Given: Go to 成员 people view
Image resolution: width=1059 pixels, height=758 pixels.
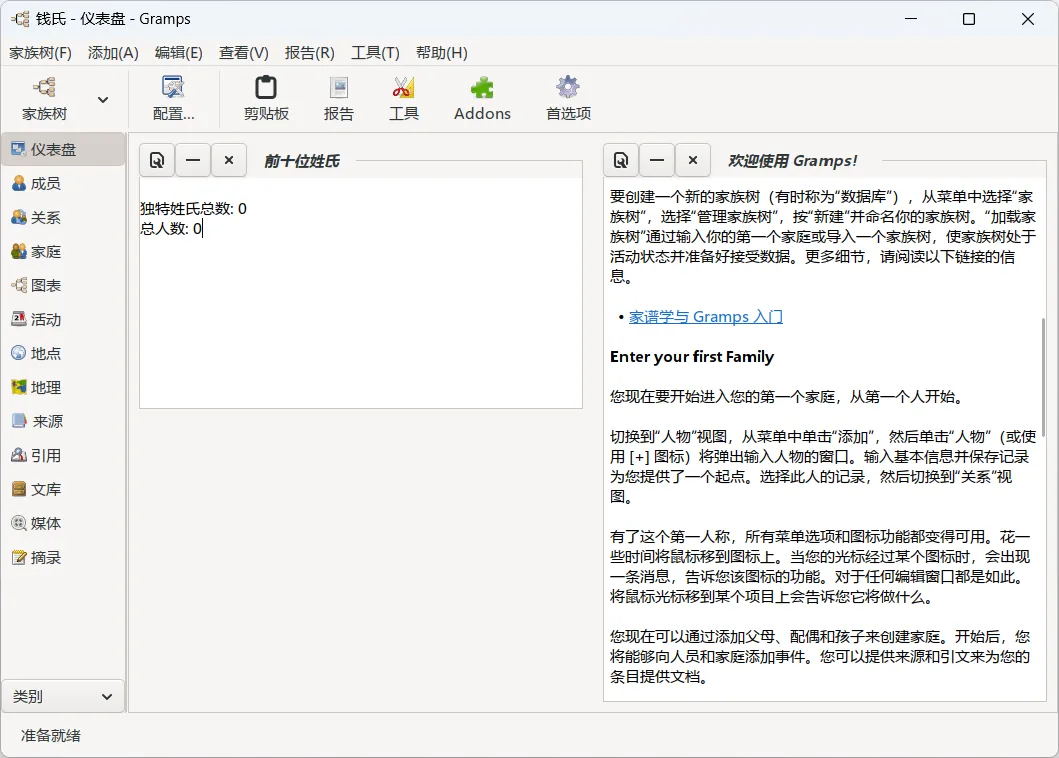Looking at the screenshot, I should tap(63, 184).
